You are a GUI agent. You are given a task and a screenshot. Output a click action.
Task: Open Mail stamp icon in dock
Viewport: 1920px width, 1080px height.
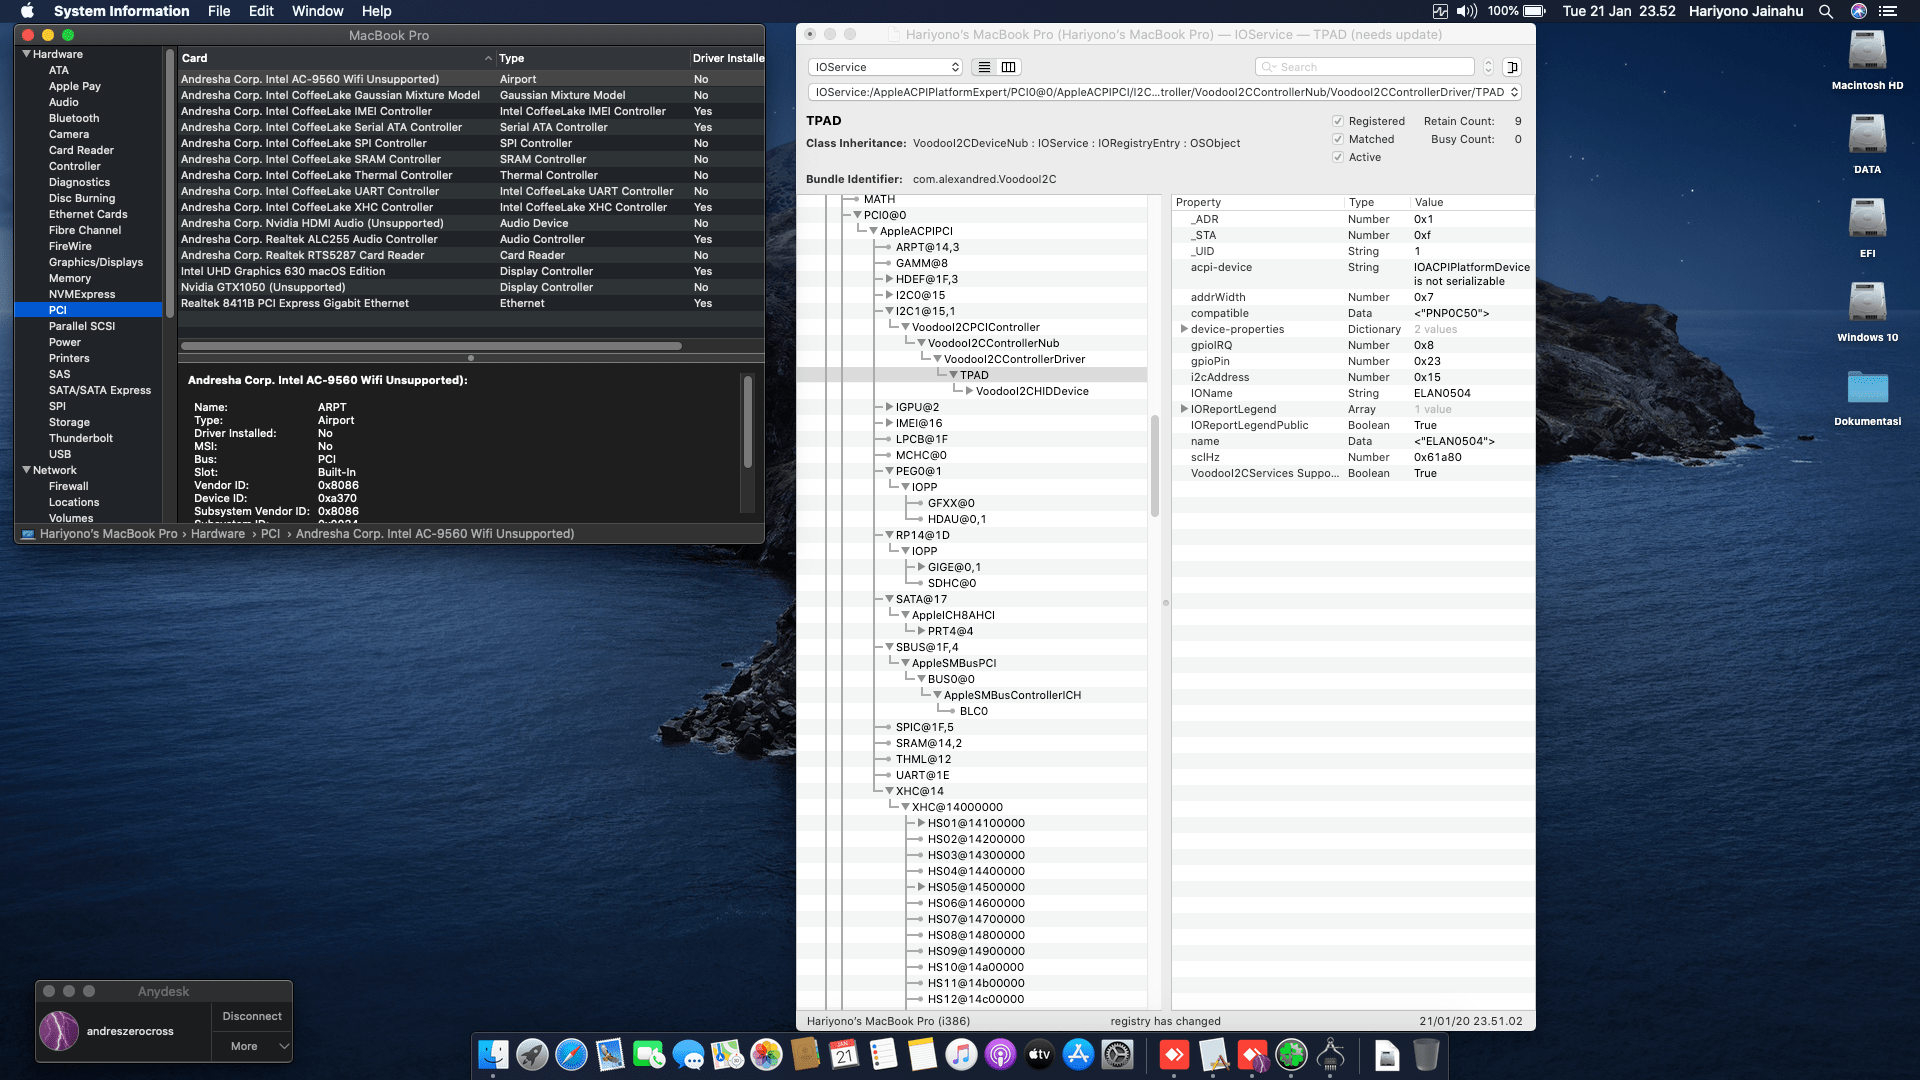[x=610, y=1054]
